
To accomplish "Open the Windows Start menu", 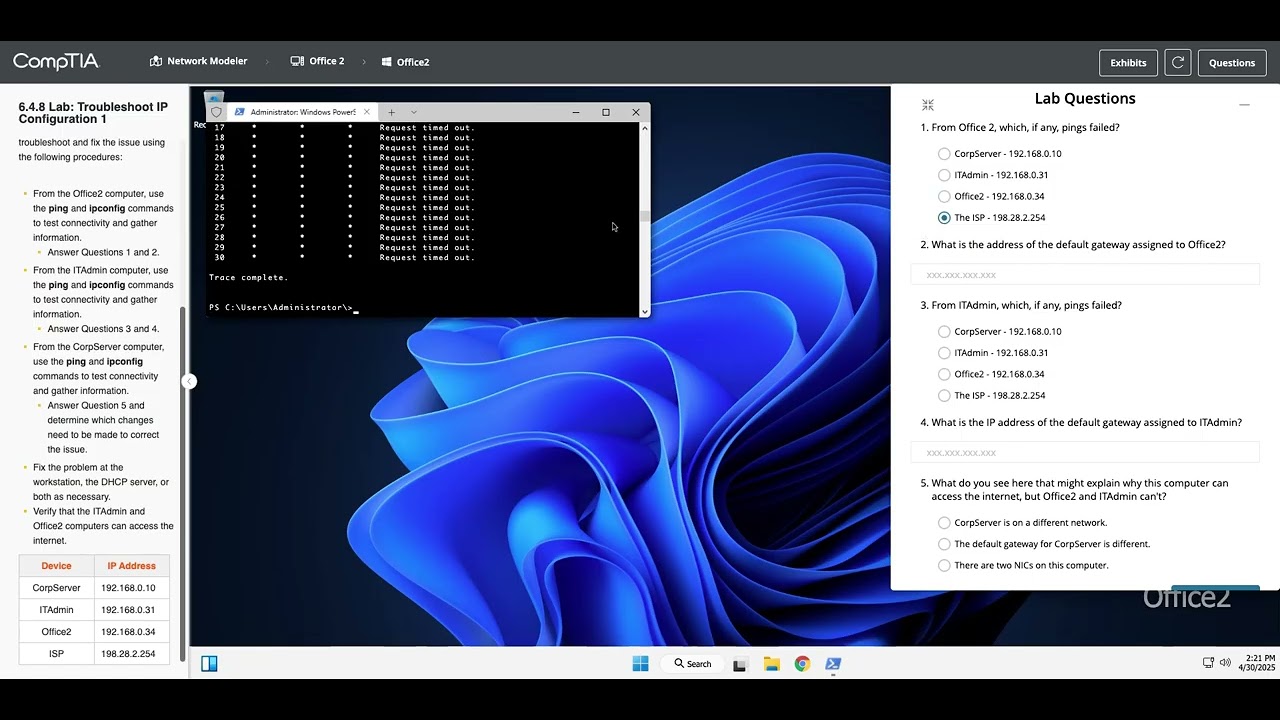I will coord(640,663).
